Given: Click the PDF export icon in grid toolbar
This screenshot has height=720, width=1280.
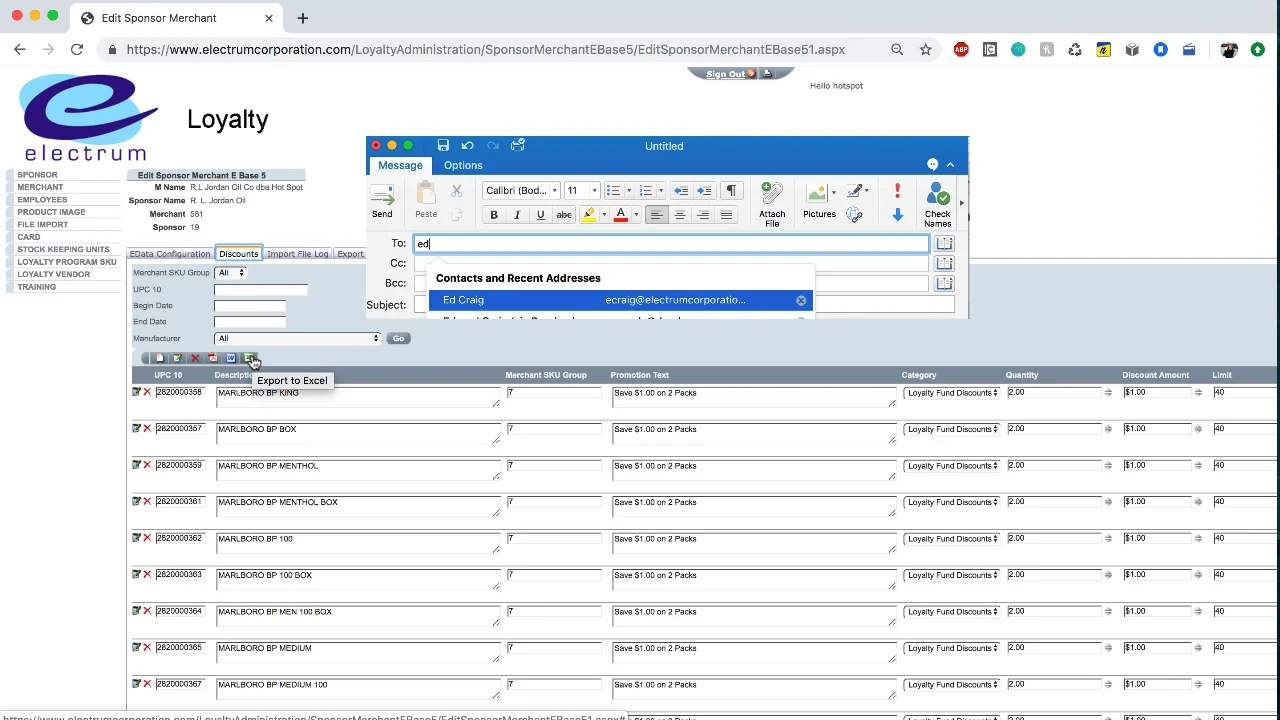Looking at the screenshot, I should click(x=213, y=358).
